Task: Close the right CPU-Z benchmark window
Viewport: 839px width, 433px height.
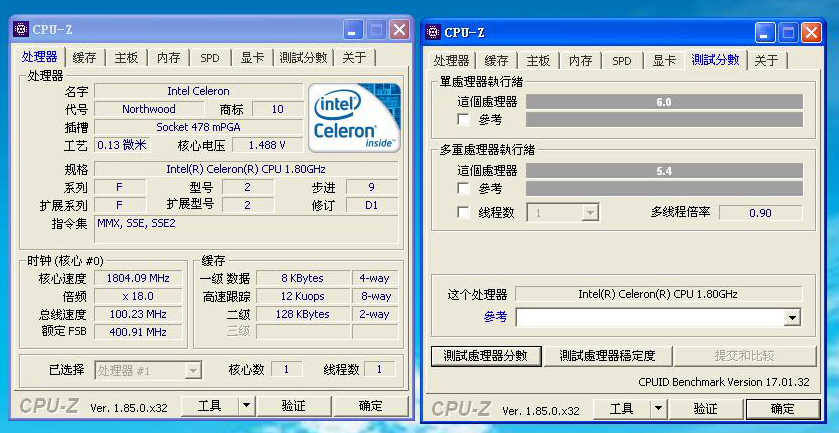Action: (x=811, y=33)
